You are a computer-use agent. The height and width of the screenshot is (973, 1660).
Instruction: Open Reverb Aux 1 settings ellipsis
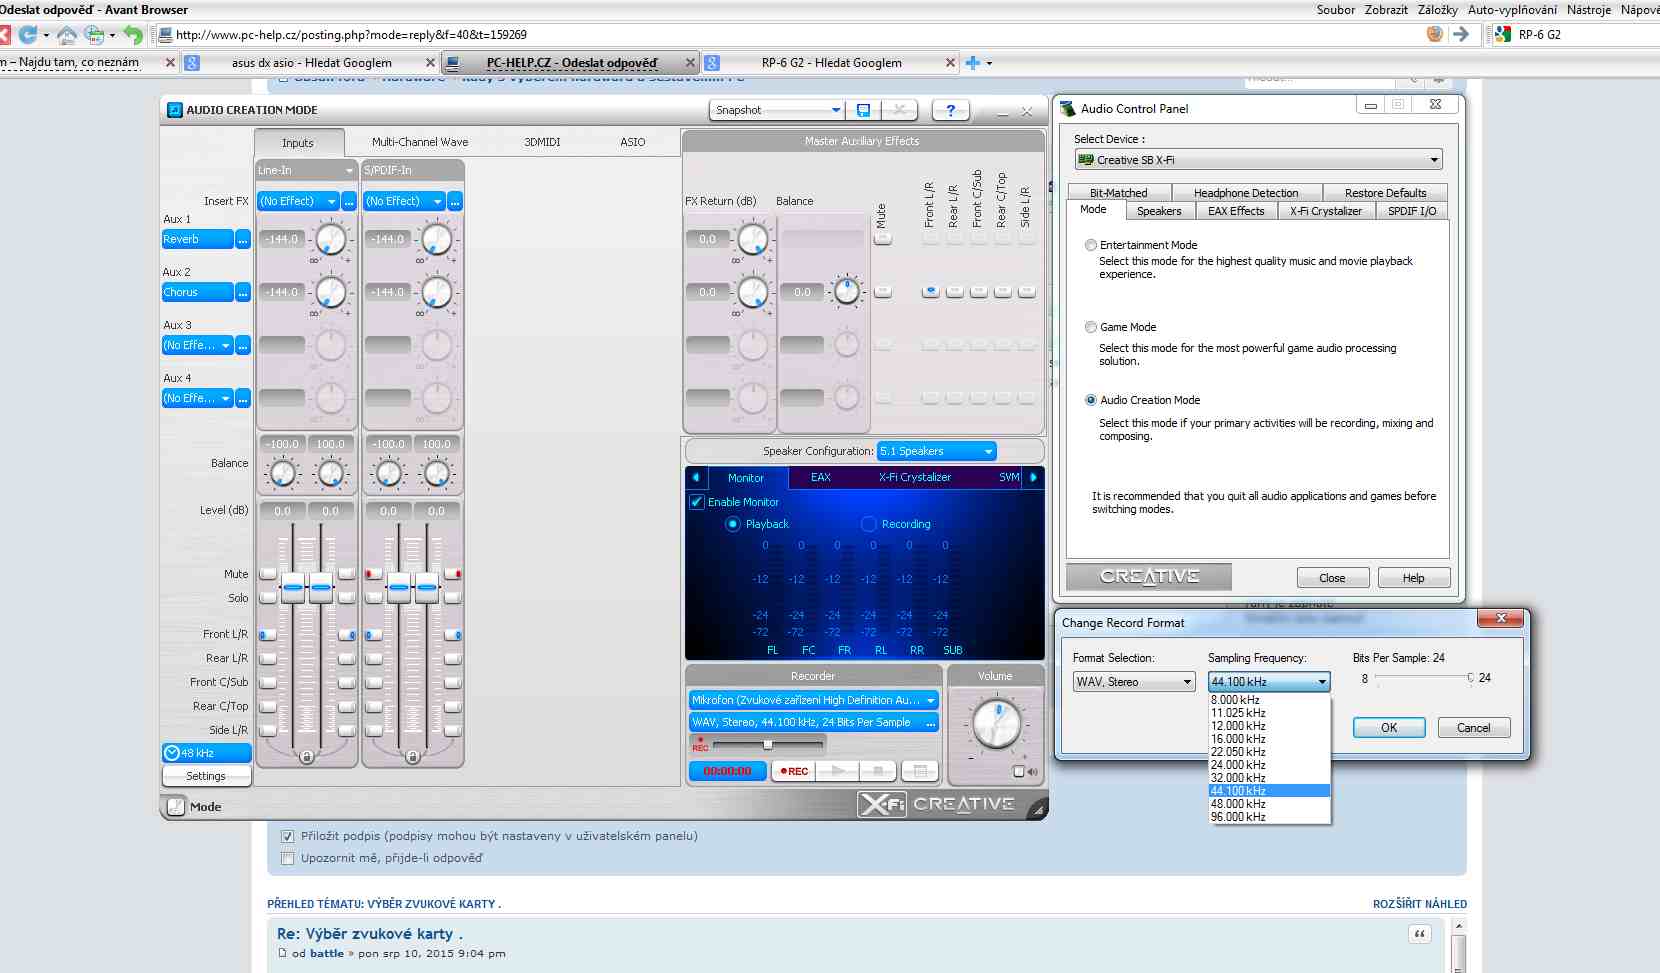[x=243, y=240]
